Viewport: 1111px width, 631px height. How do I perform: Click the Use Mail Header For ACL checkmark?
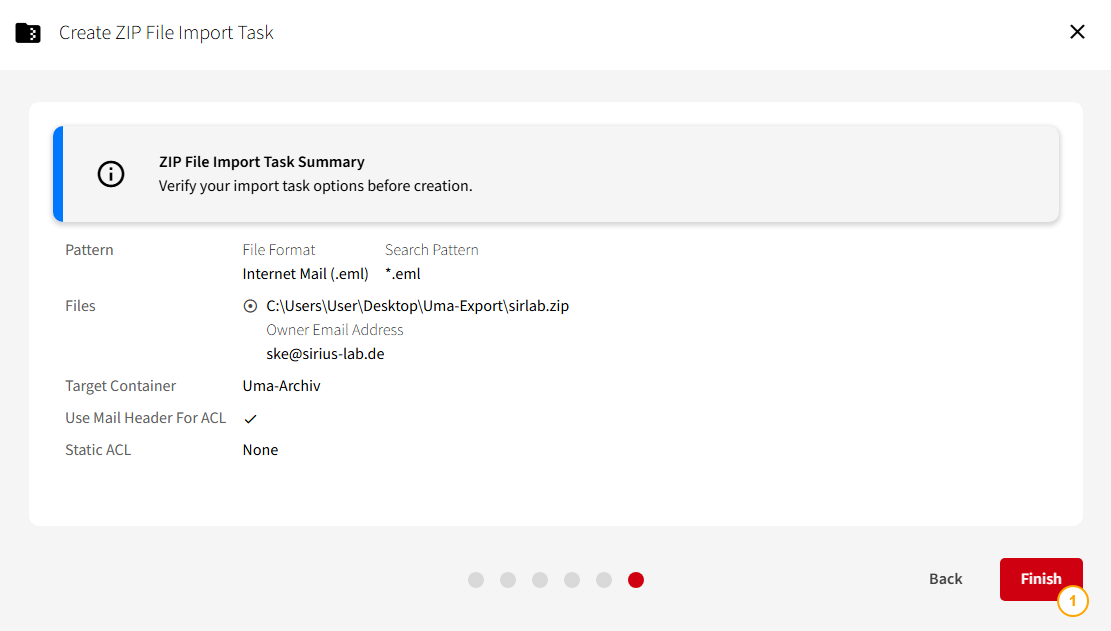250,419
